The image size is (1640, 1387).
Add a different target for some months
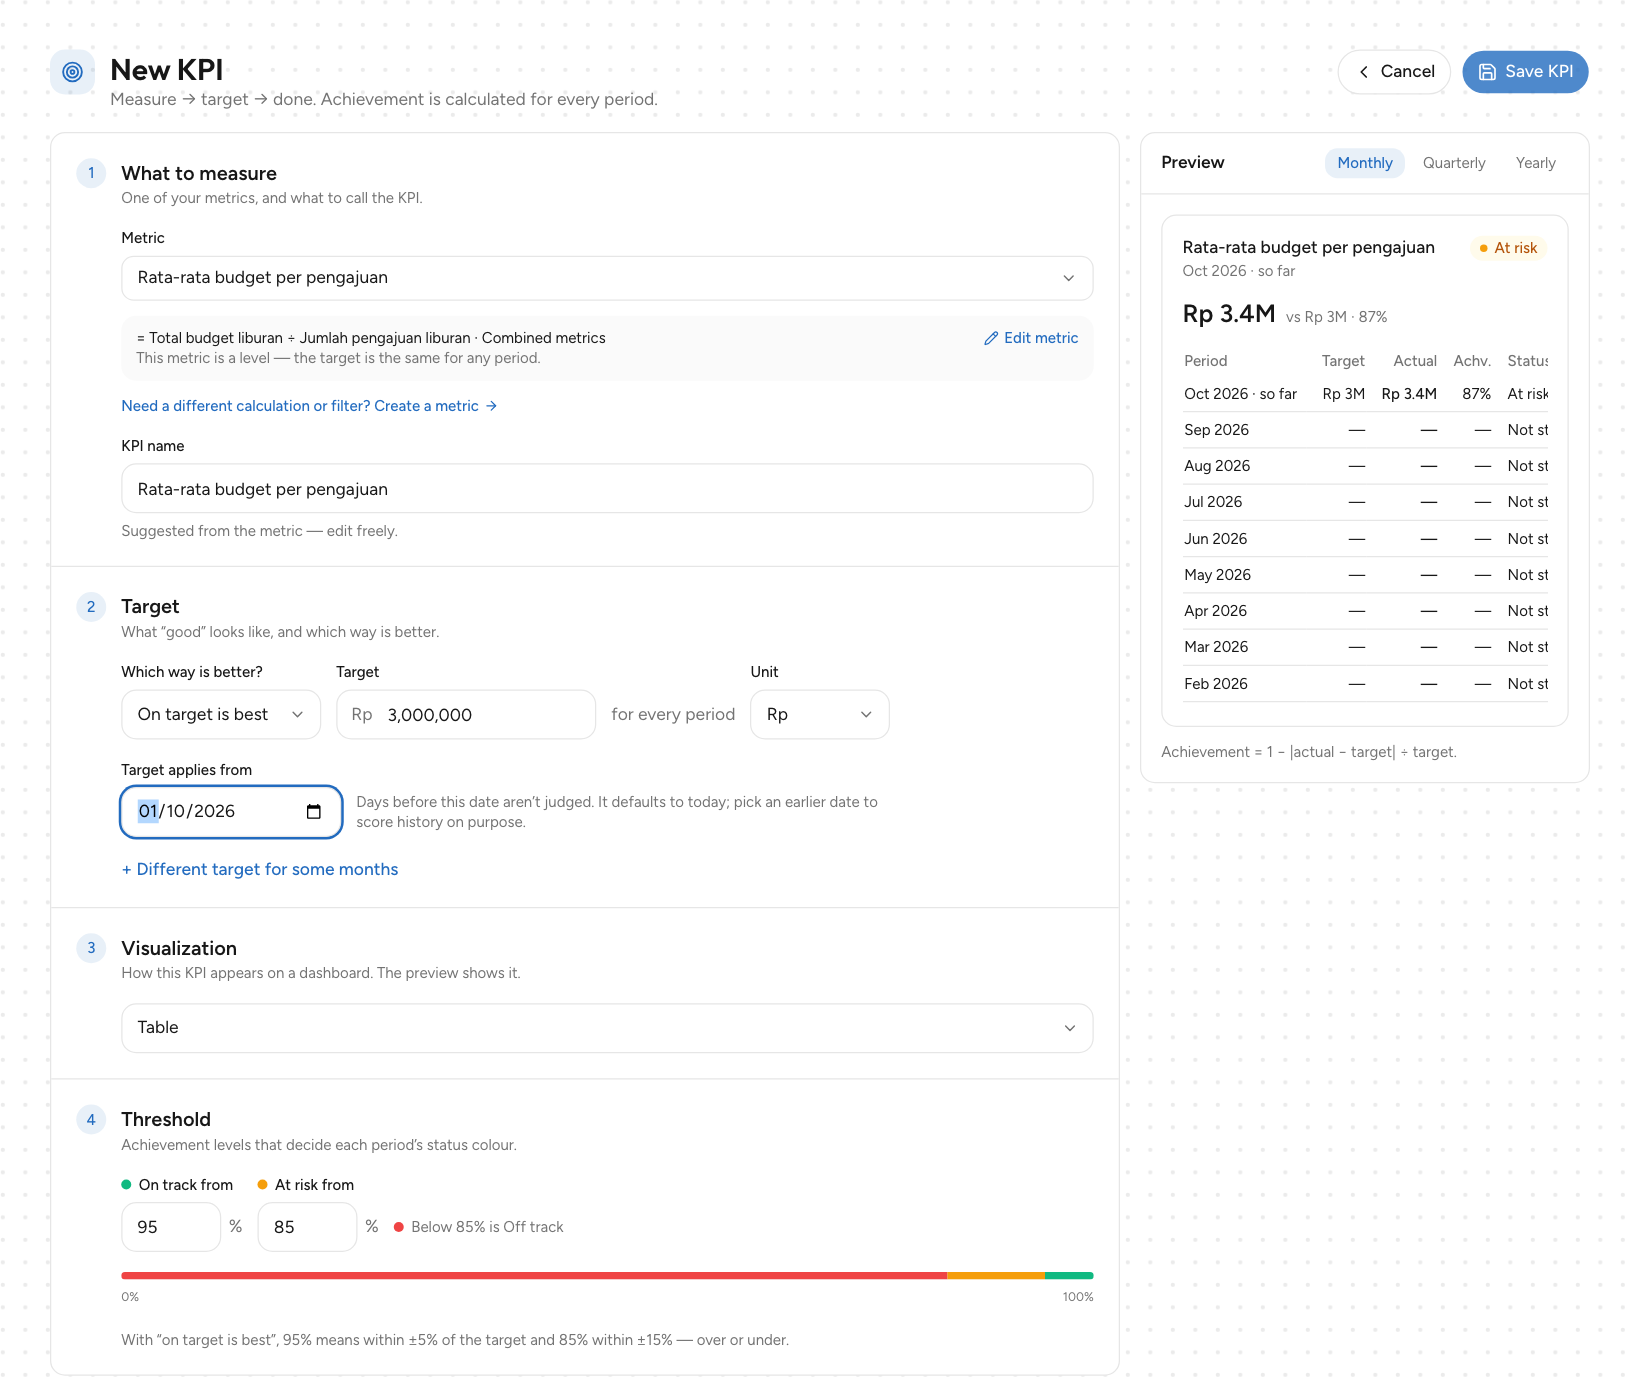pyautogui.click(x=260, y=870)
